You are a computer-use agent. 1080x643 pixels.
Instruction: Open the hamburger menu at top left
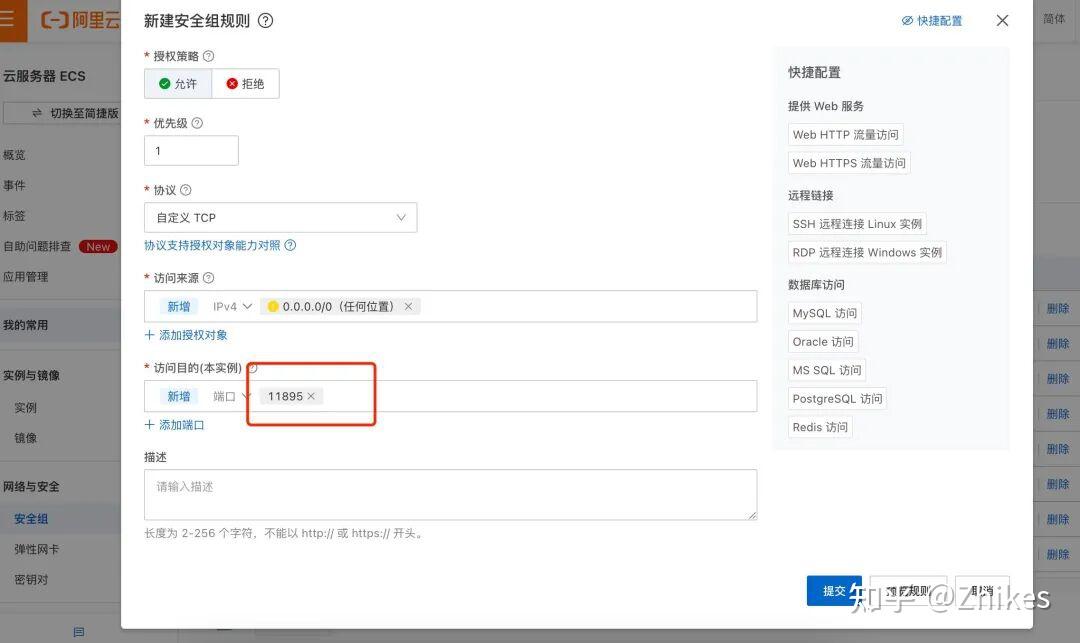(x=8, y=19)
